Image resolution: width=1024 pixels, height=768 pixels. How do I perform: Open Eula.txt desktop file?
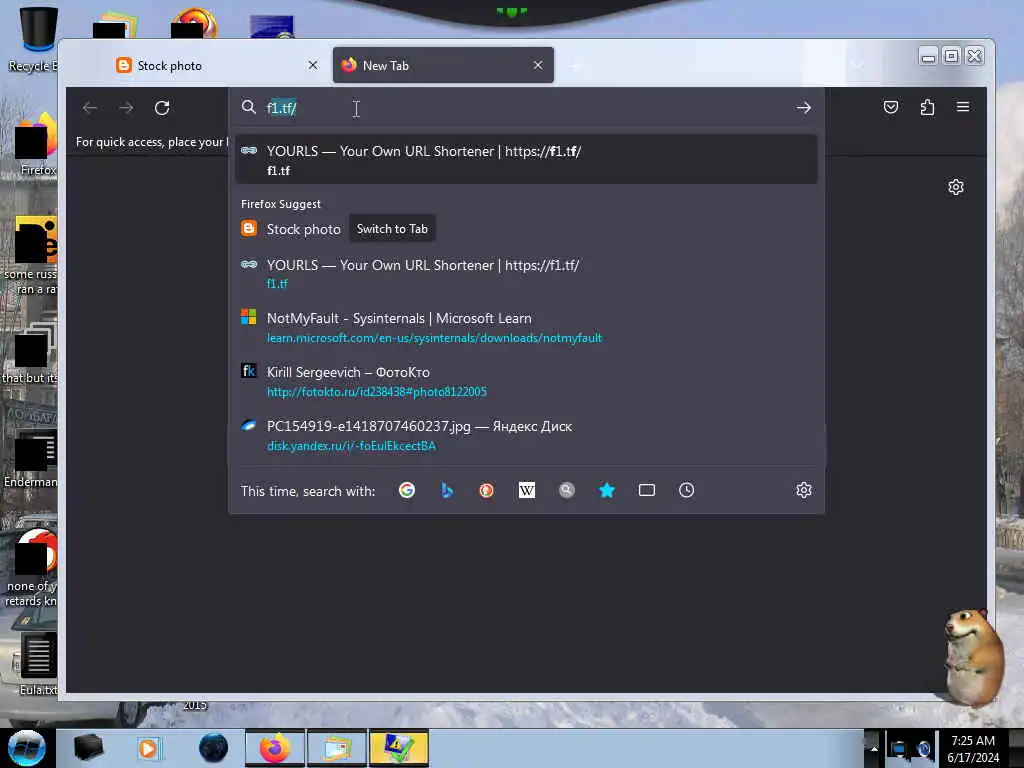38,663
